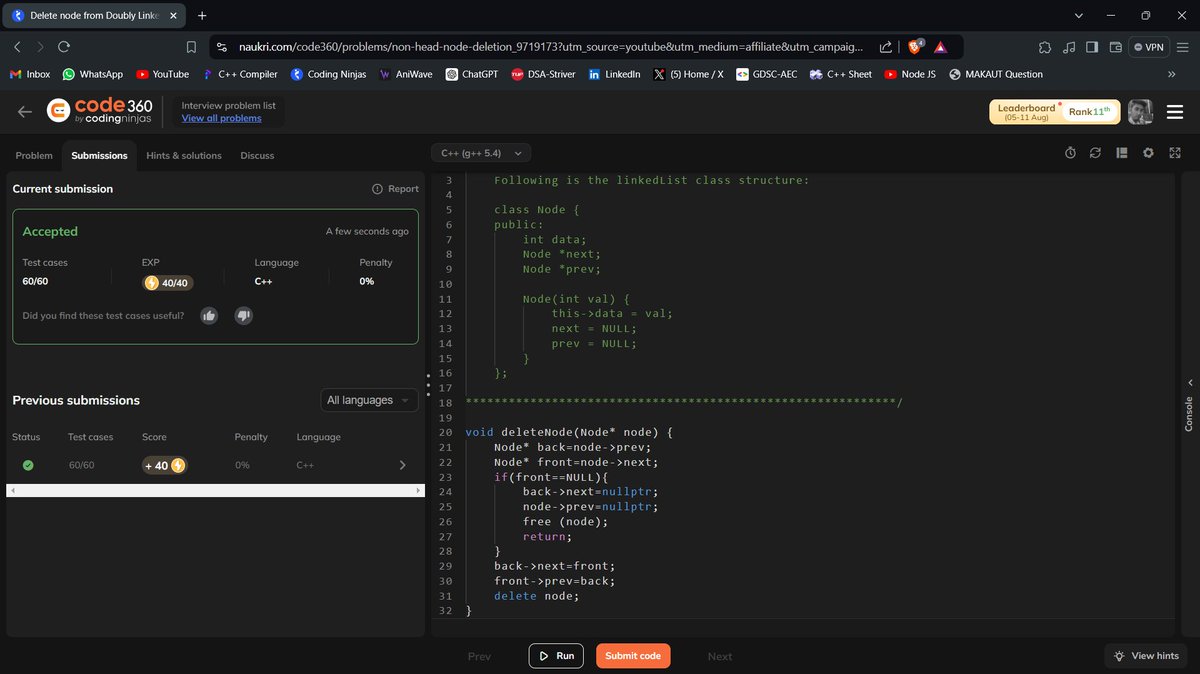Open the Brave browser main menu
This screenshot has height=674, width=1200.
click(x=1183, y=47)
